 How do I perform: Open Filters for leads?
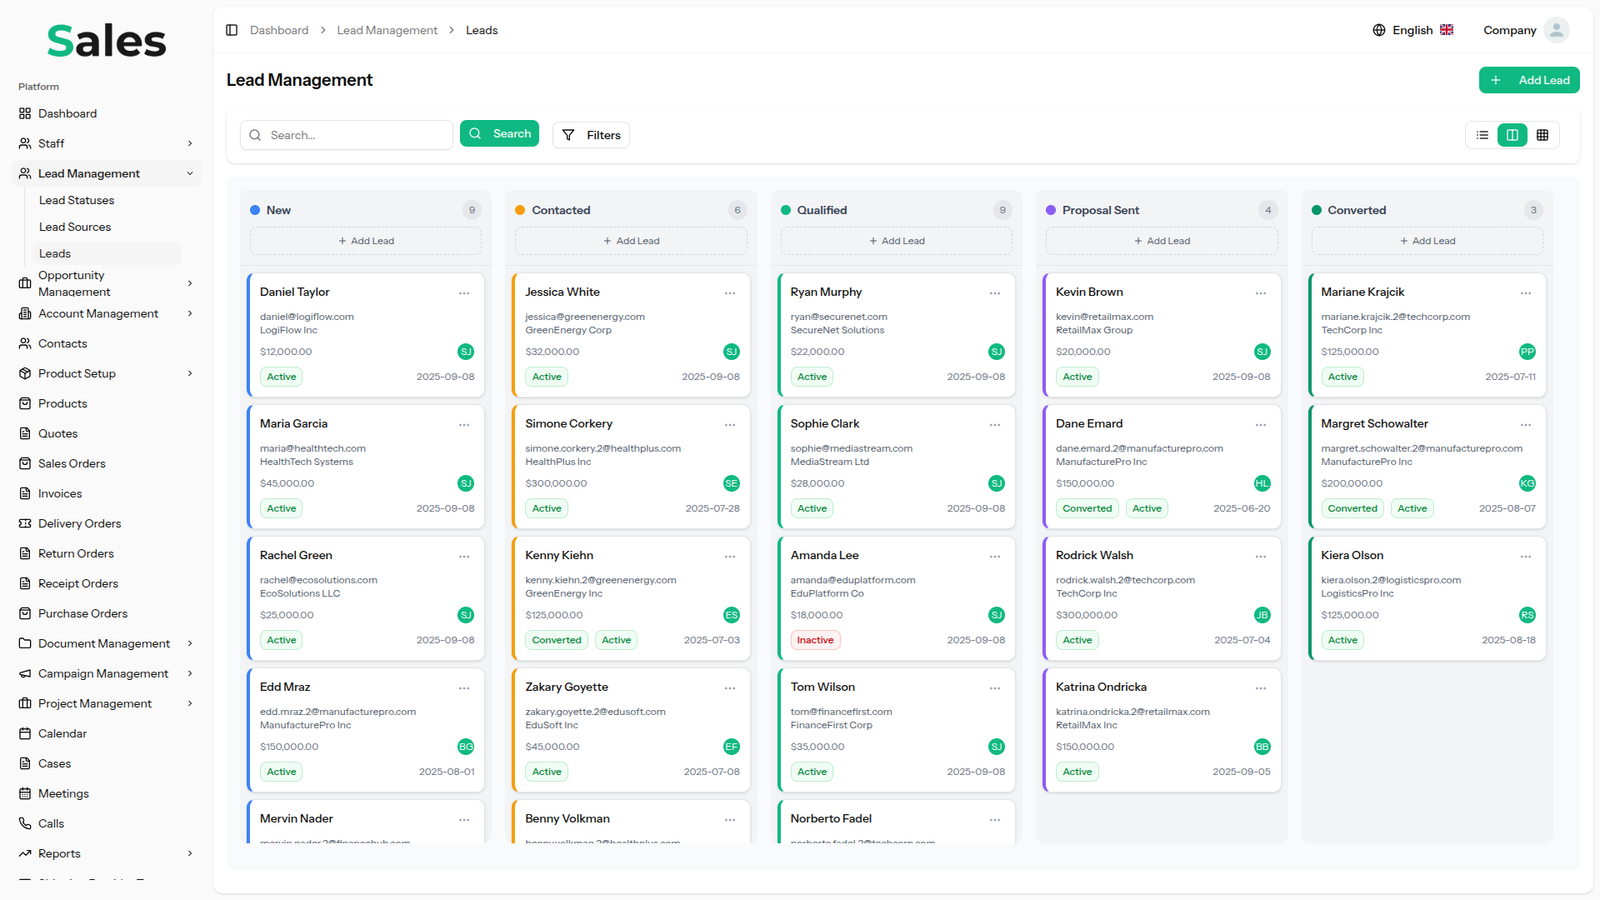(591, 135)
